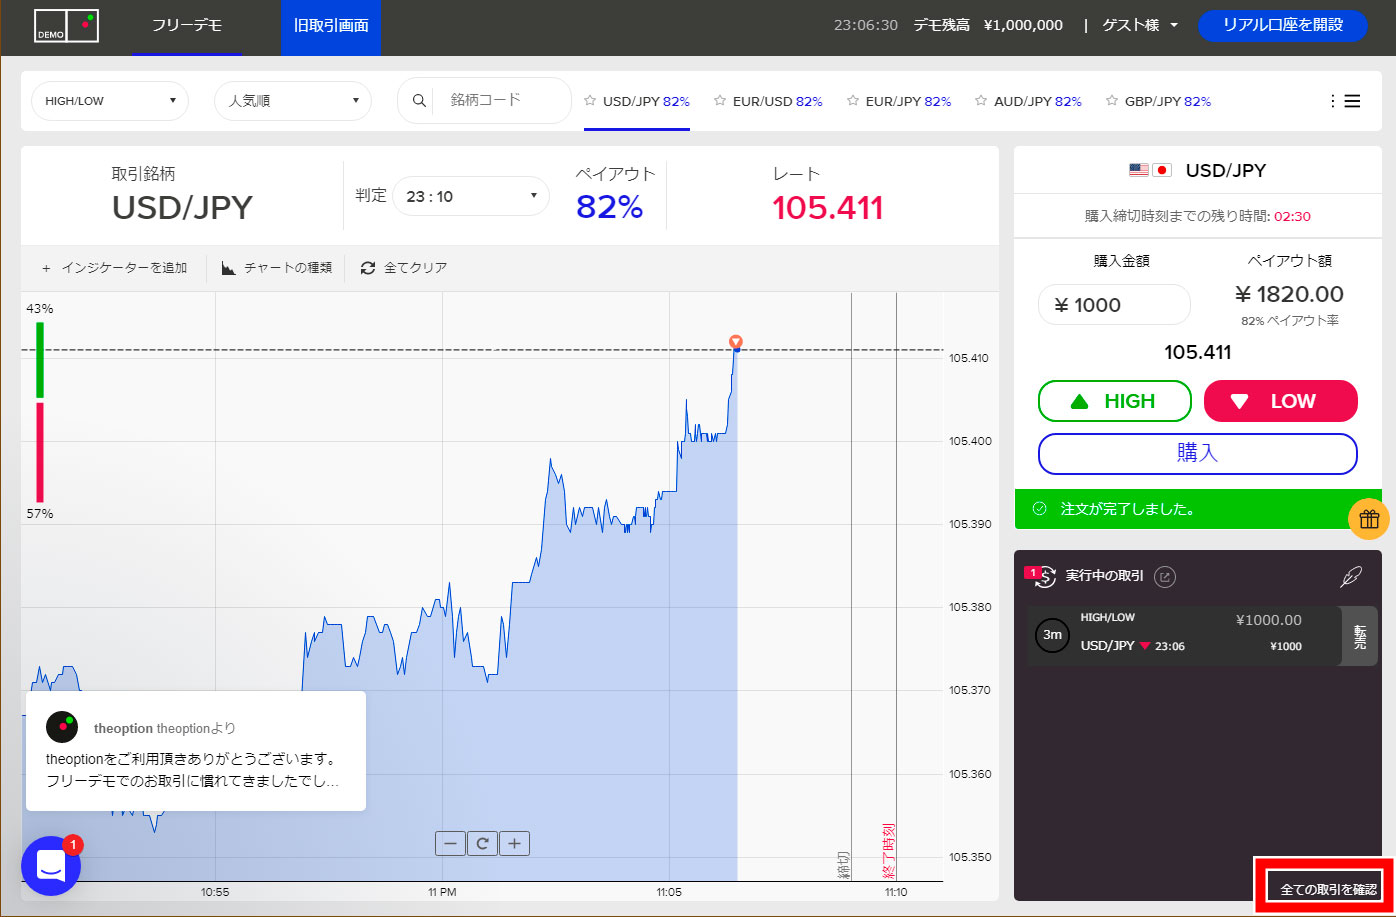Click the plus icon beside インジケーターを追加
Image resolution: width=1396 pixels, height=917 pixels.
[x=46, y=268]
